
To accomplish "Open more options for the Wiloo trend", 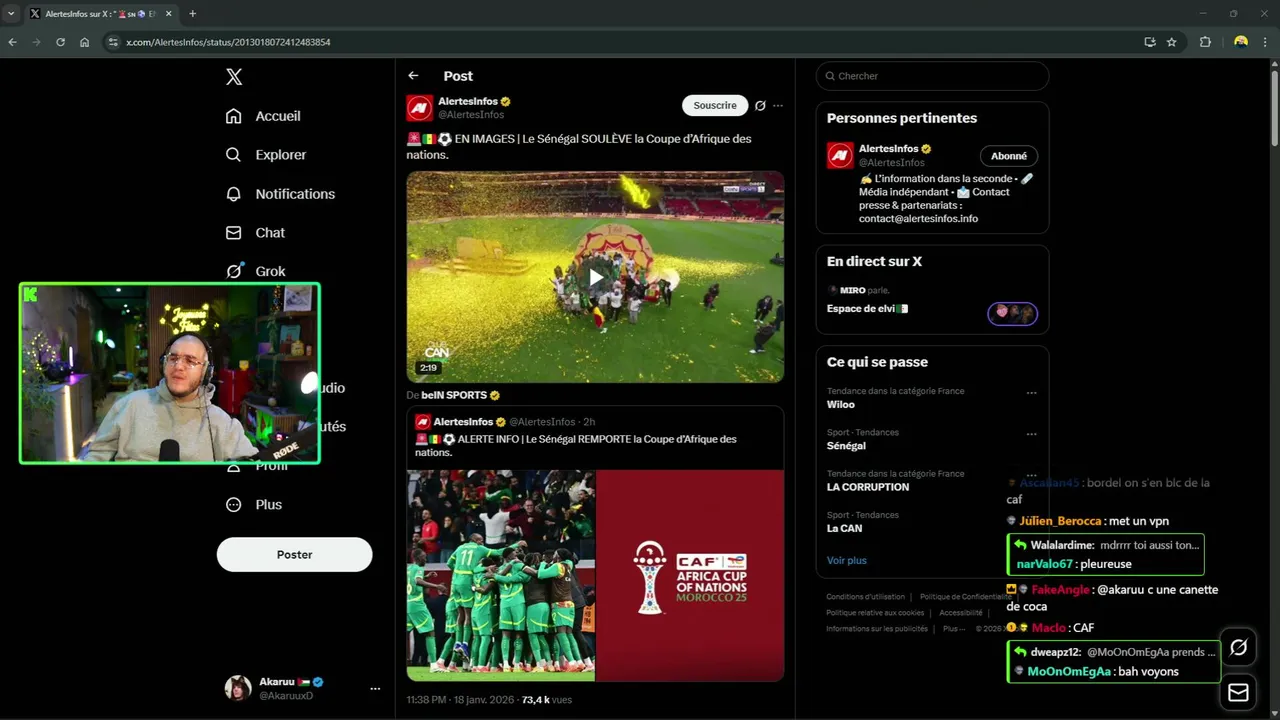I will click(1031, 393).
